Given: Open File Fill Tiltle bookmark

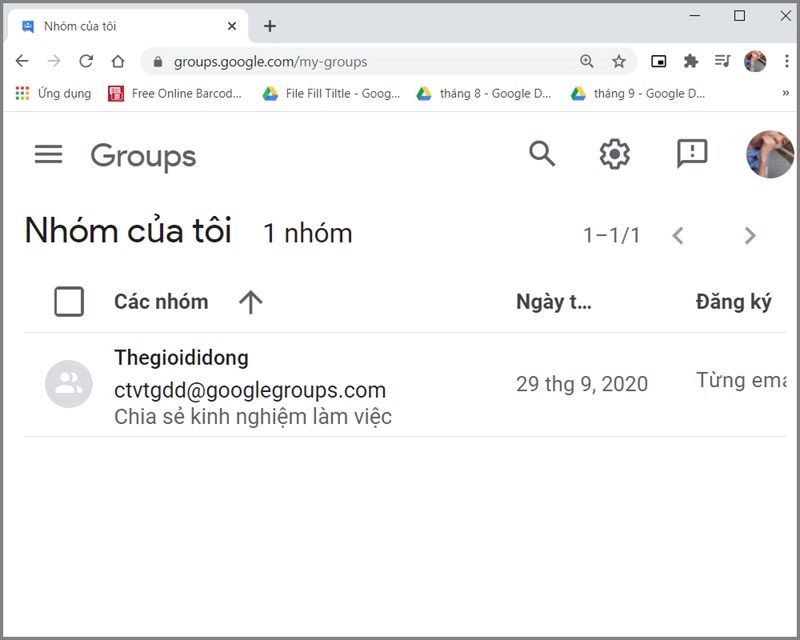Looking at the screenshot, I should click(332, 93).
